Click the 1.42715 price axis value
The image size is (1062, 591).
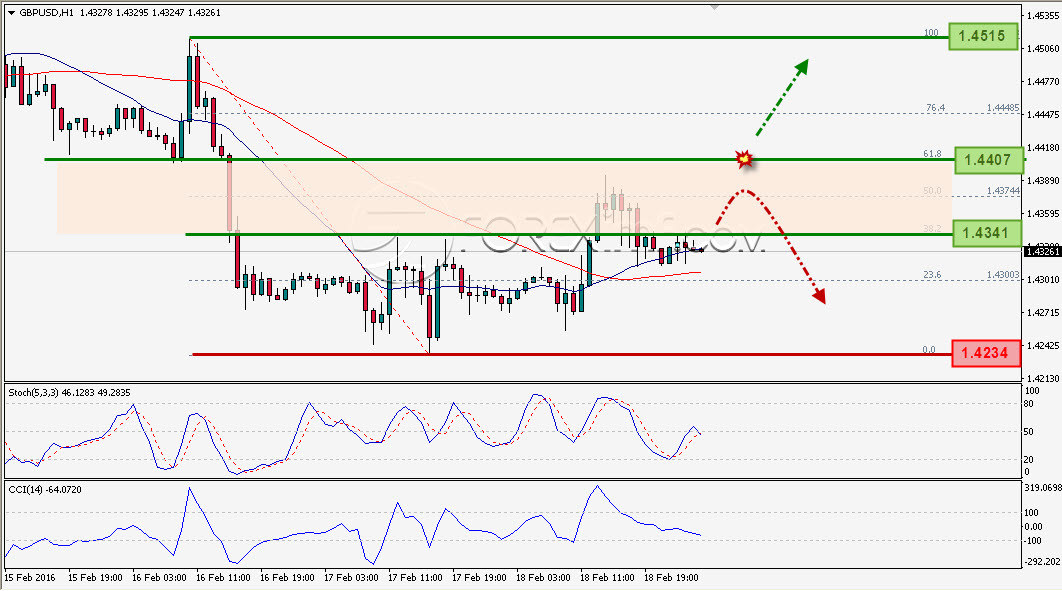pos(1044,313)
